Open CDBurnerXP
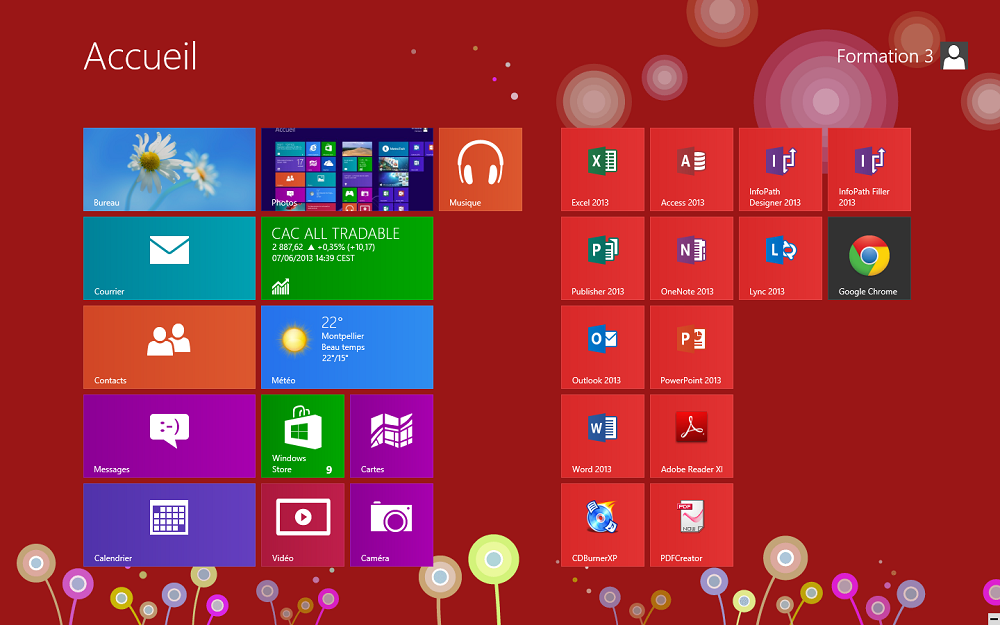The width and height of the screenshot is (1000, 625). (603, 524)
